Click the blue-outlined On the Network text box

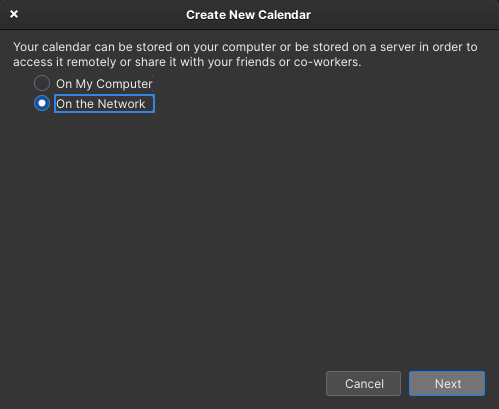(x=104, y=104)
